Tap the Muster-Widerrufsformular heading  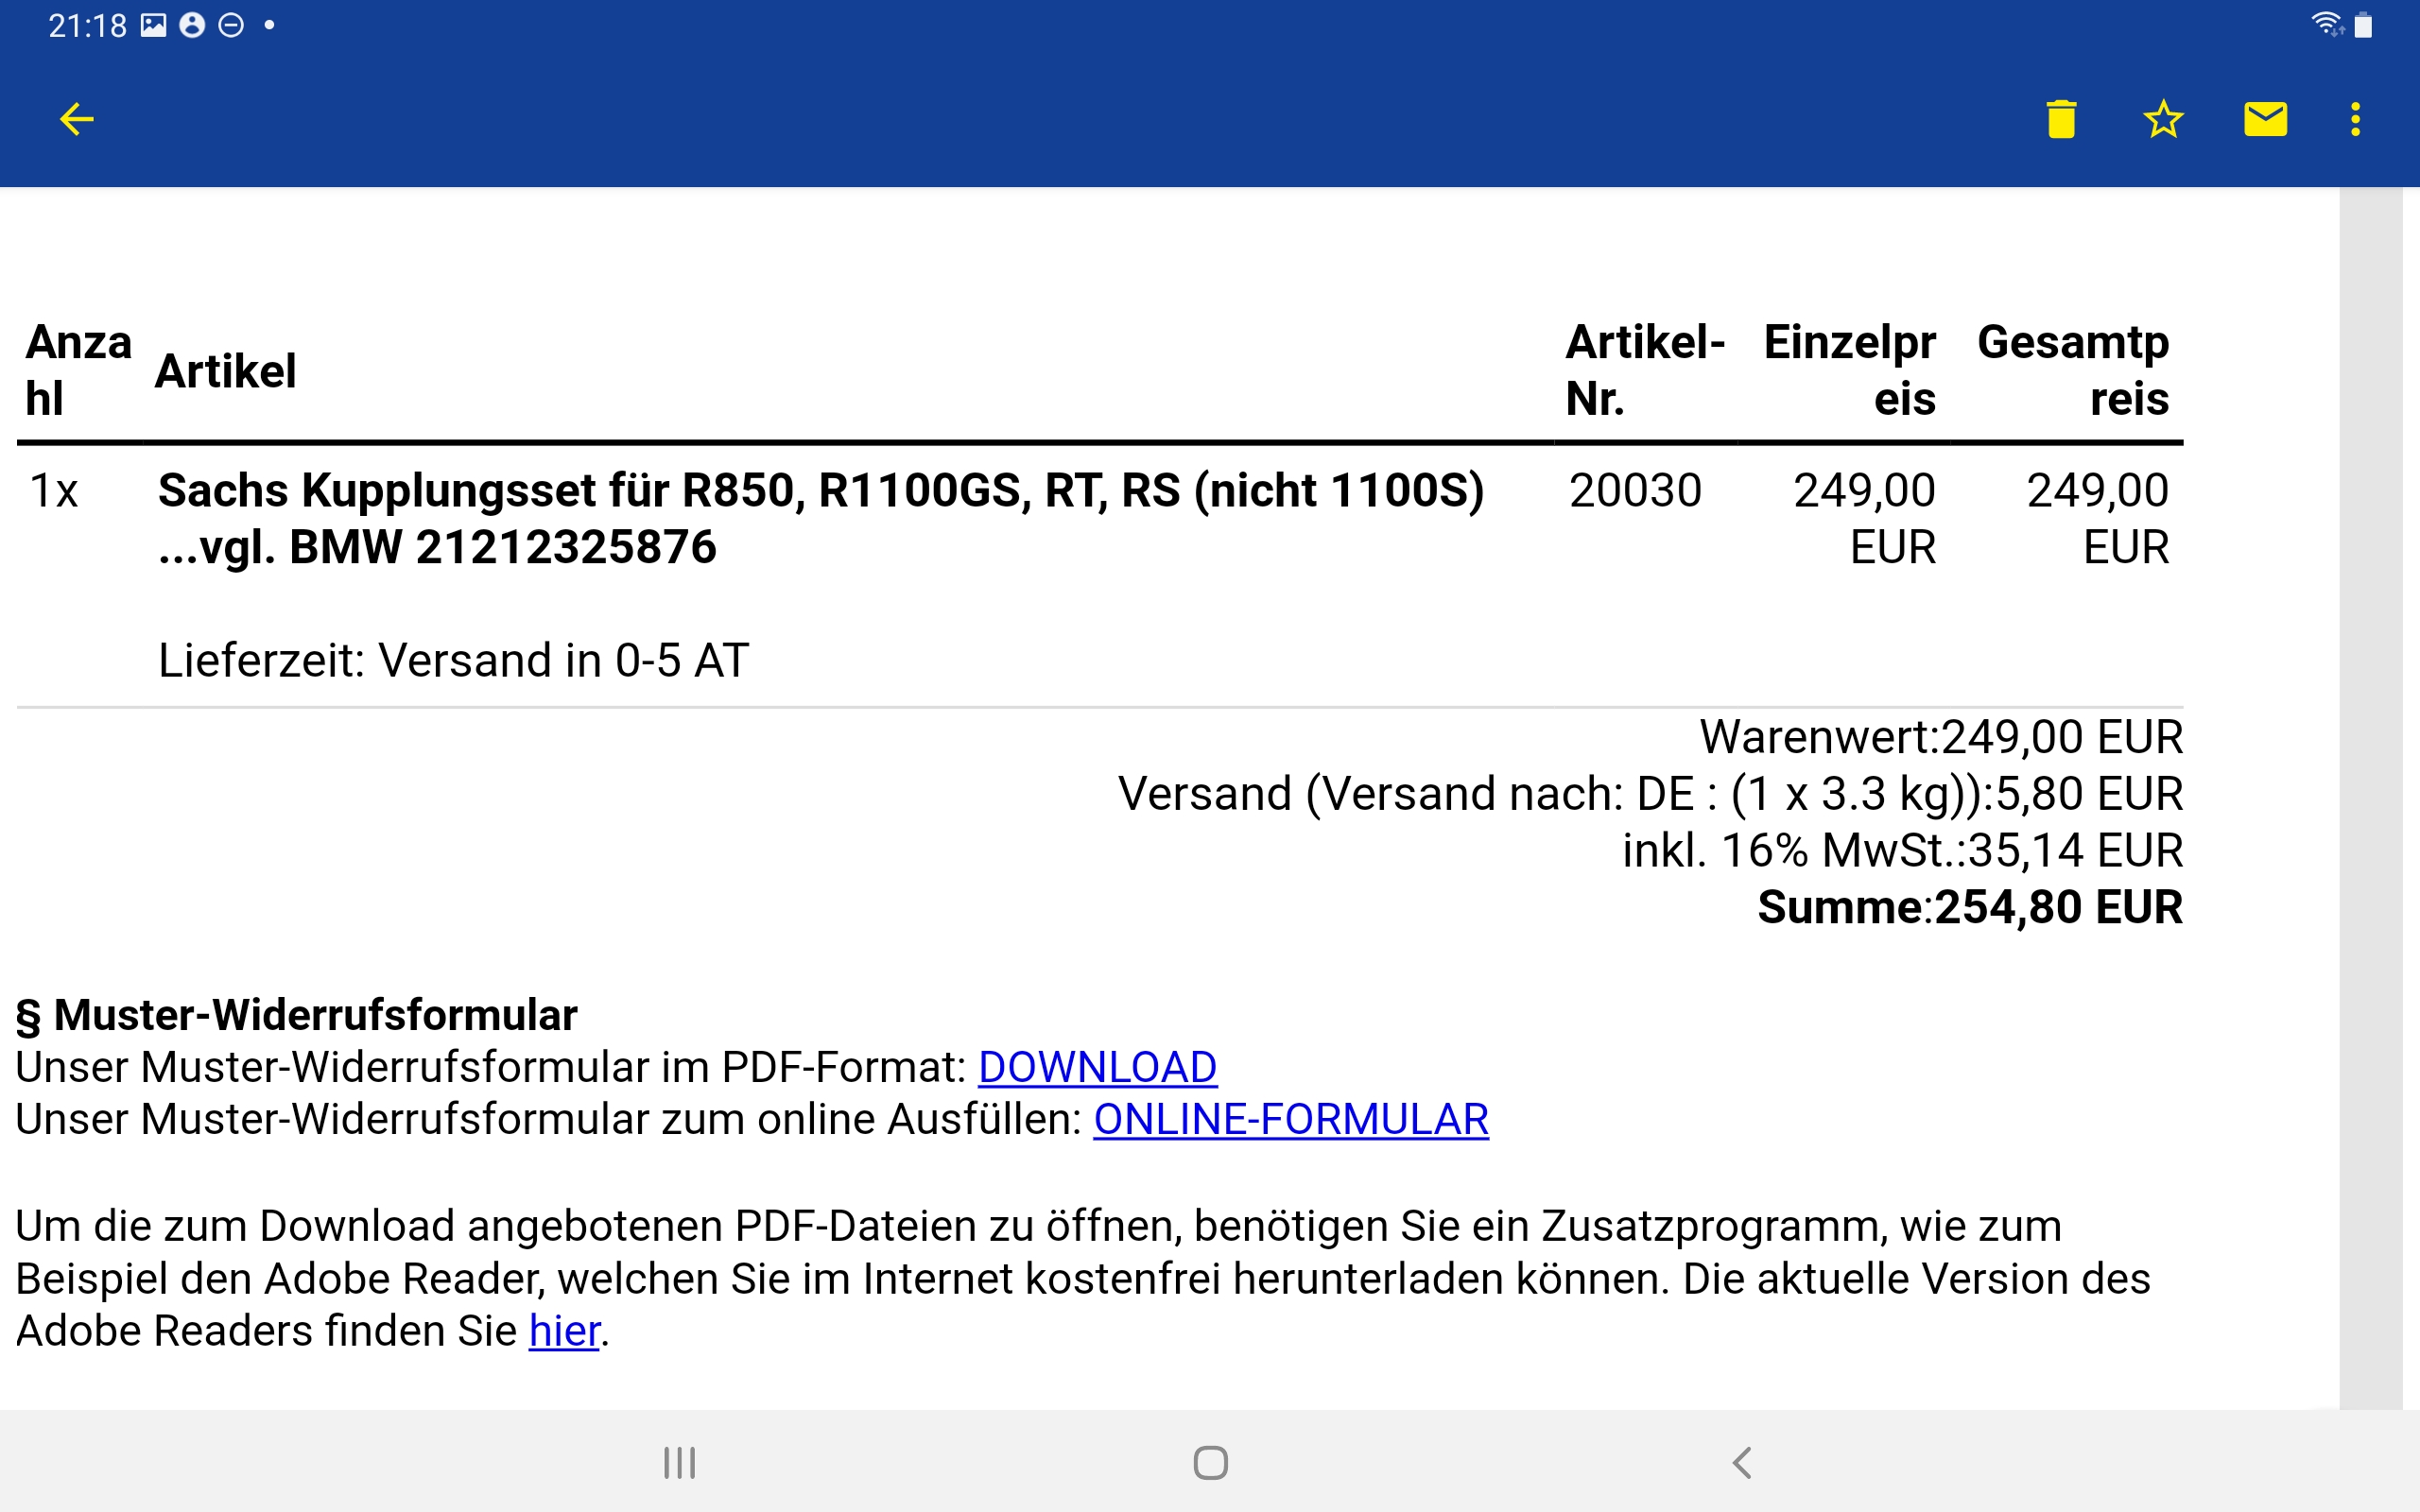click(x=296, y=1015)
